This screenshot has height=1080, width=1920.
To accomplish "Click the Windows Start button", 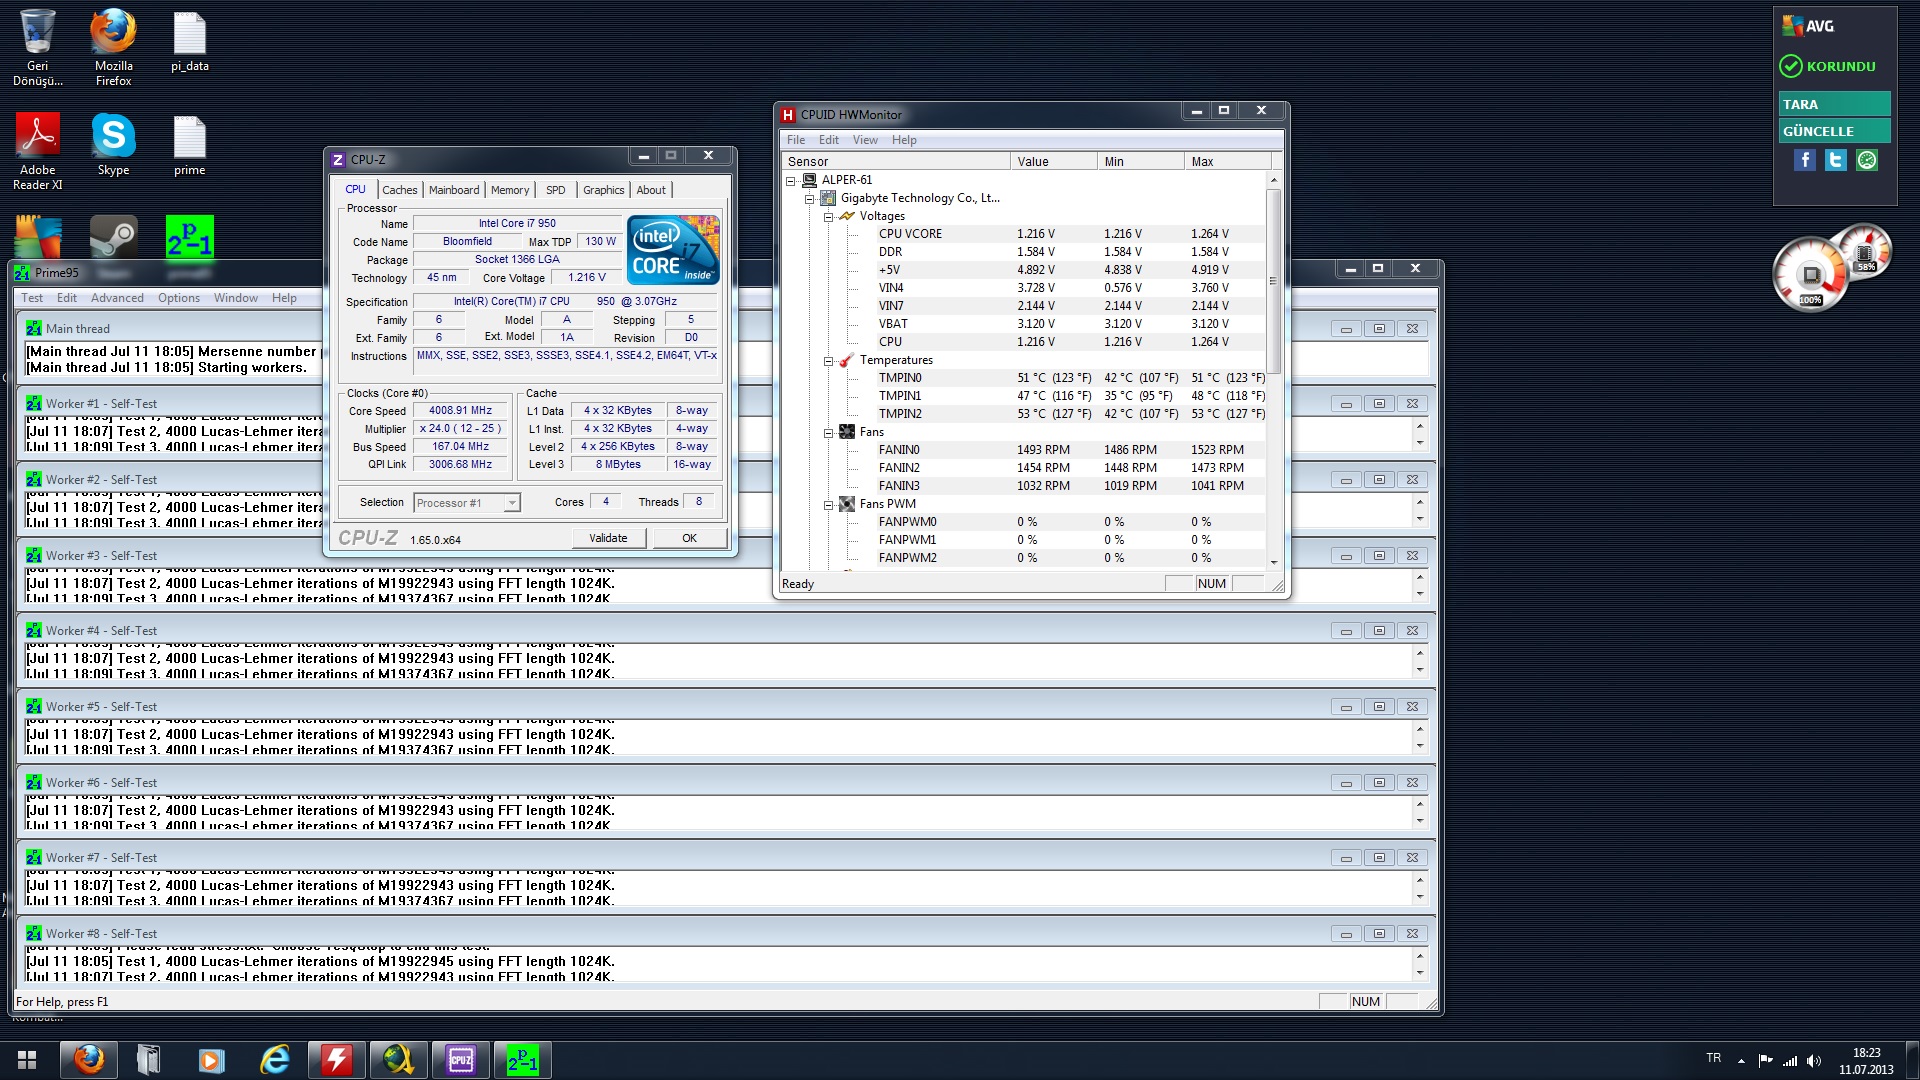I will click(27, 1060).
